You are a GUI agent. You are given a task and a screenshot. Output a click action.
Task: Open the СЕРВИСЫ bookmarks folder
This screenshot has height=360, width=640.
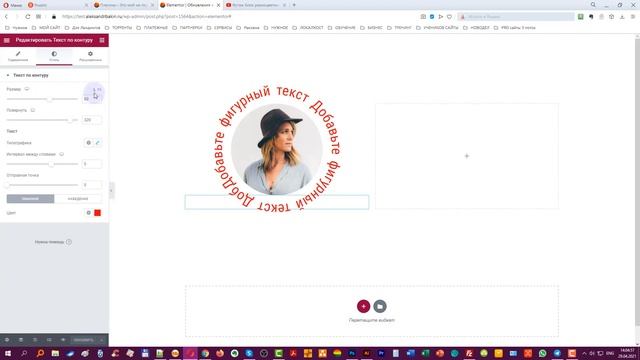click(x=219, y=28)
